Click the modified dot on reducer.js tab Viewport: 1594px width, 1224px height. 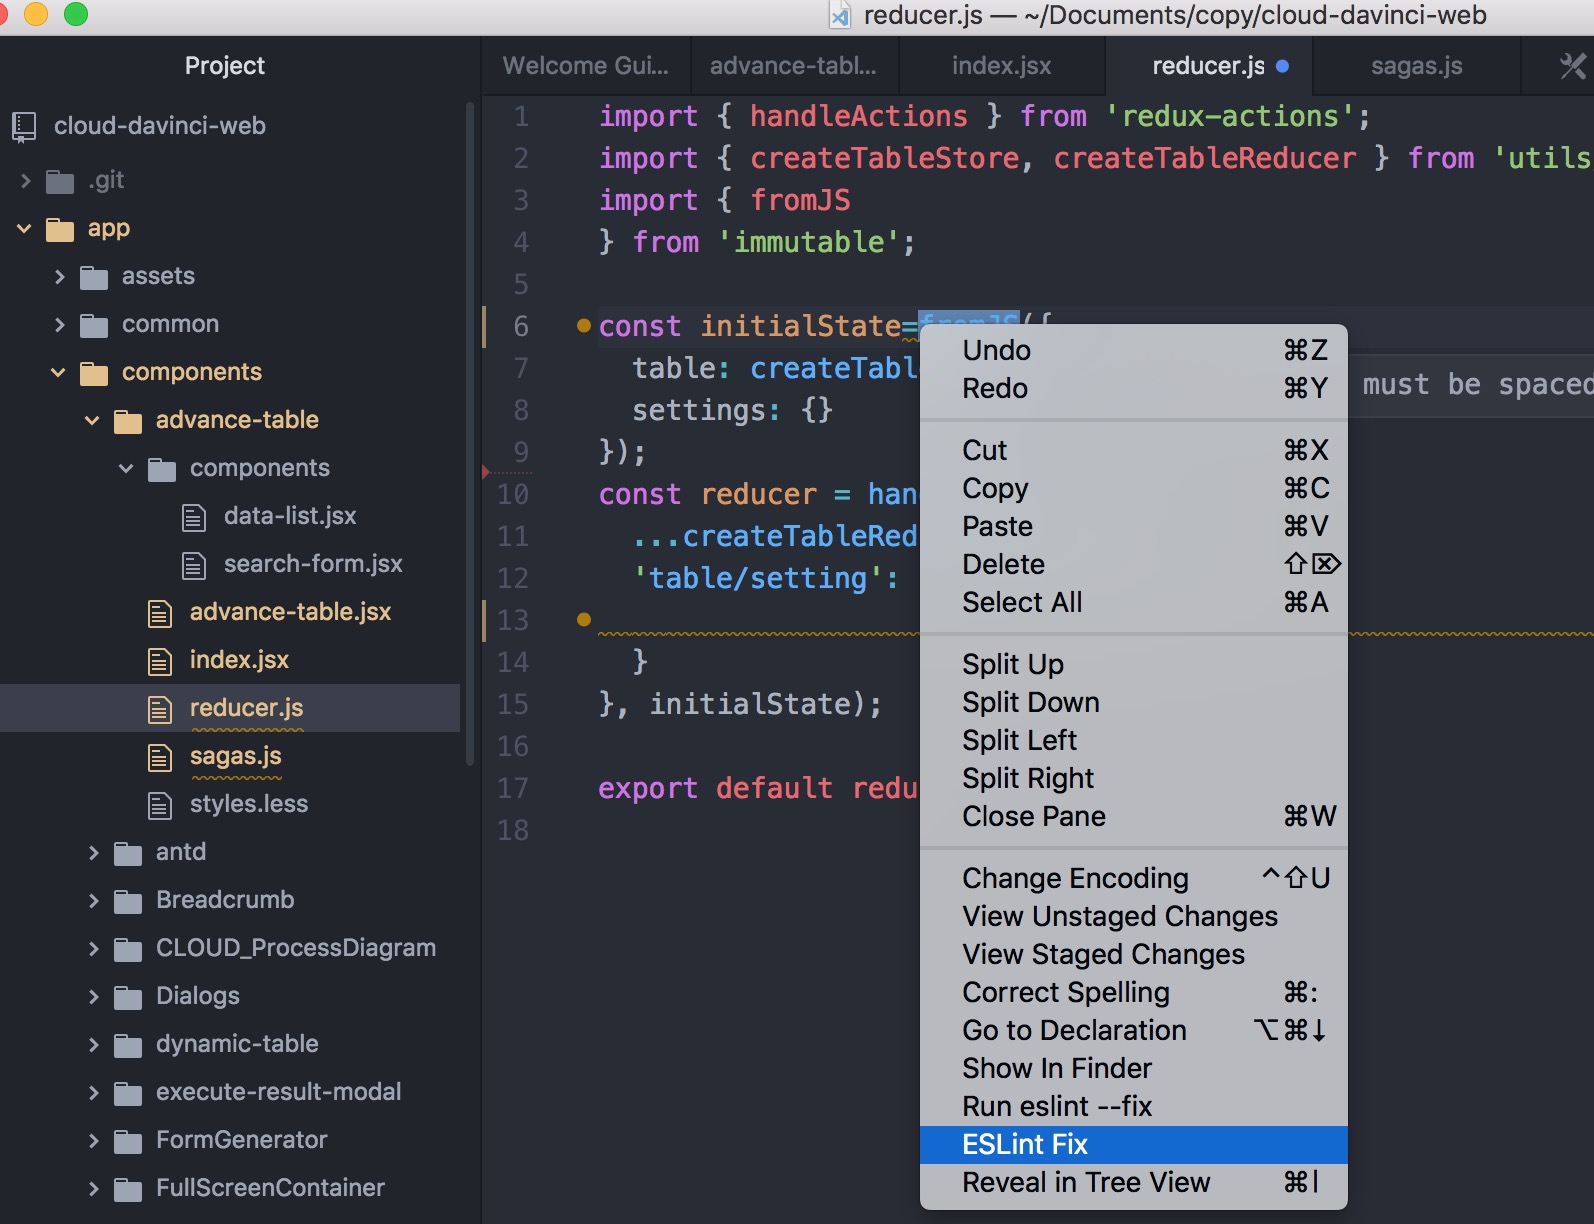point(1282,66)
